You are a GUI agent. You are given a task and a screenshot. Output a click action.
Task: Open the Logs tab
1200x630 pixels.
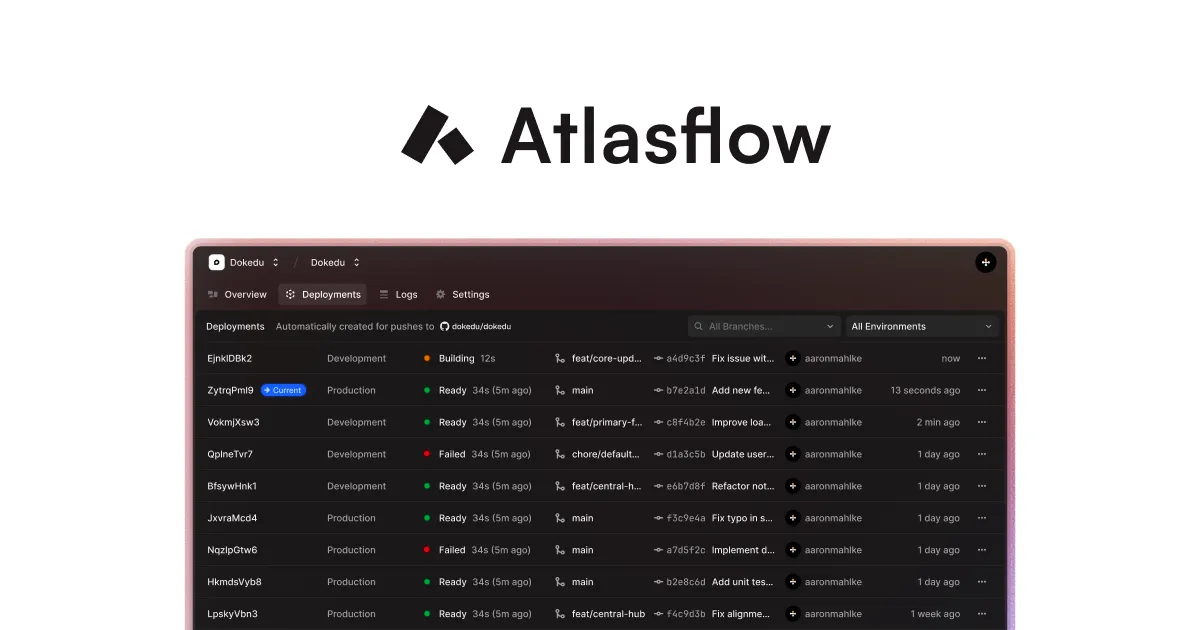click(x=398, y=294)
